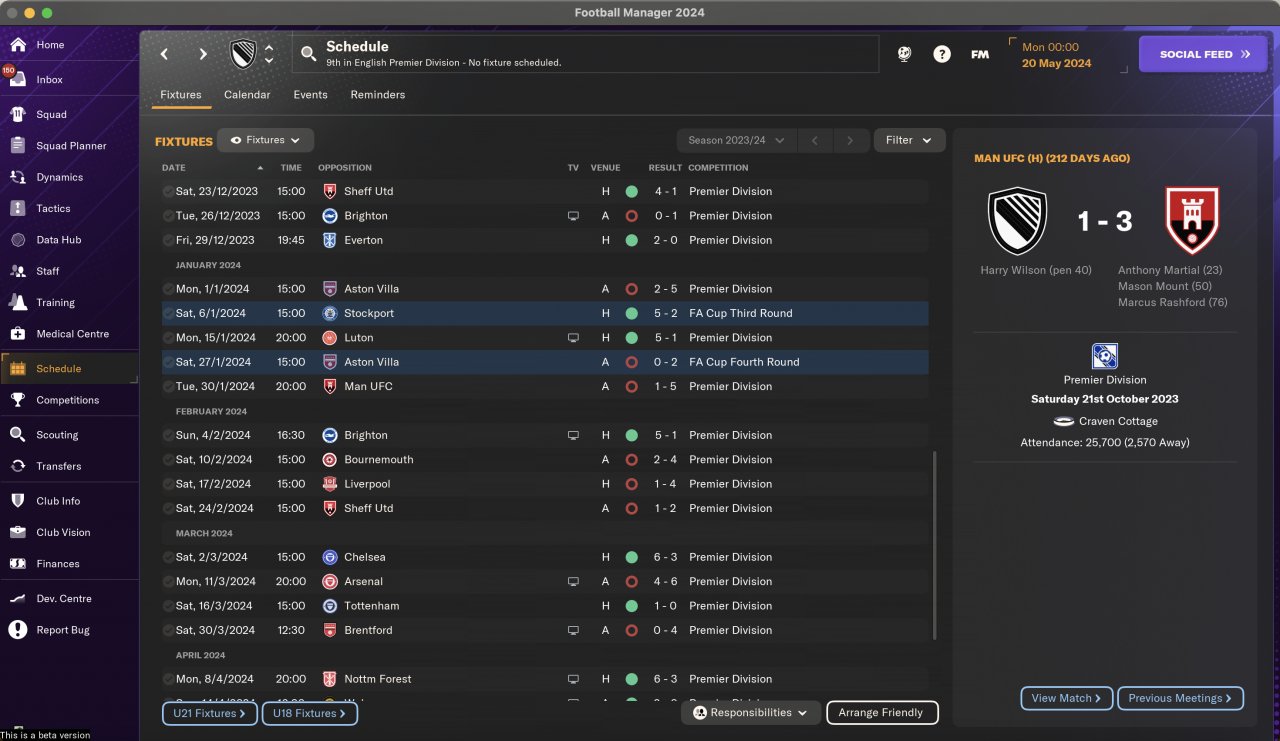Click the Report Bug icon

tap(18, 630)
